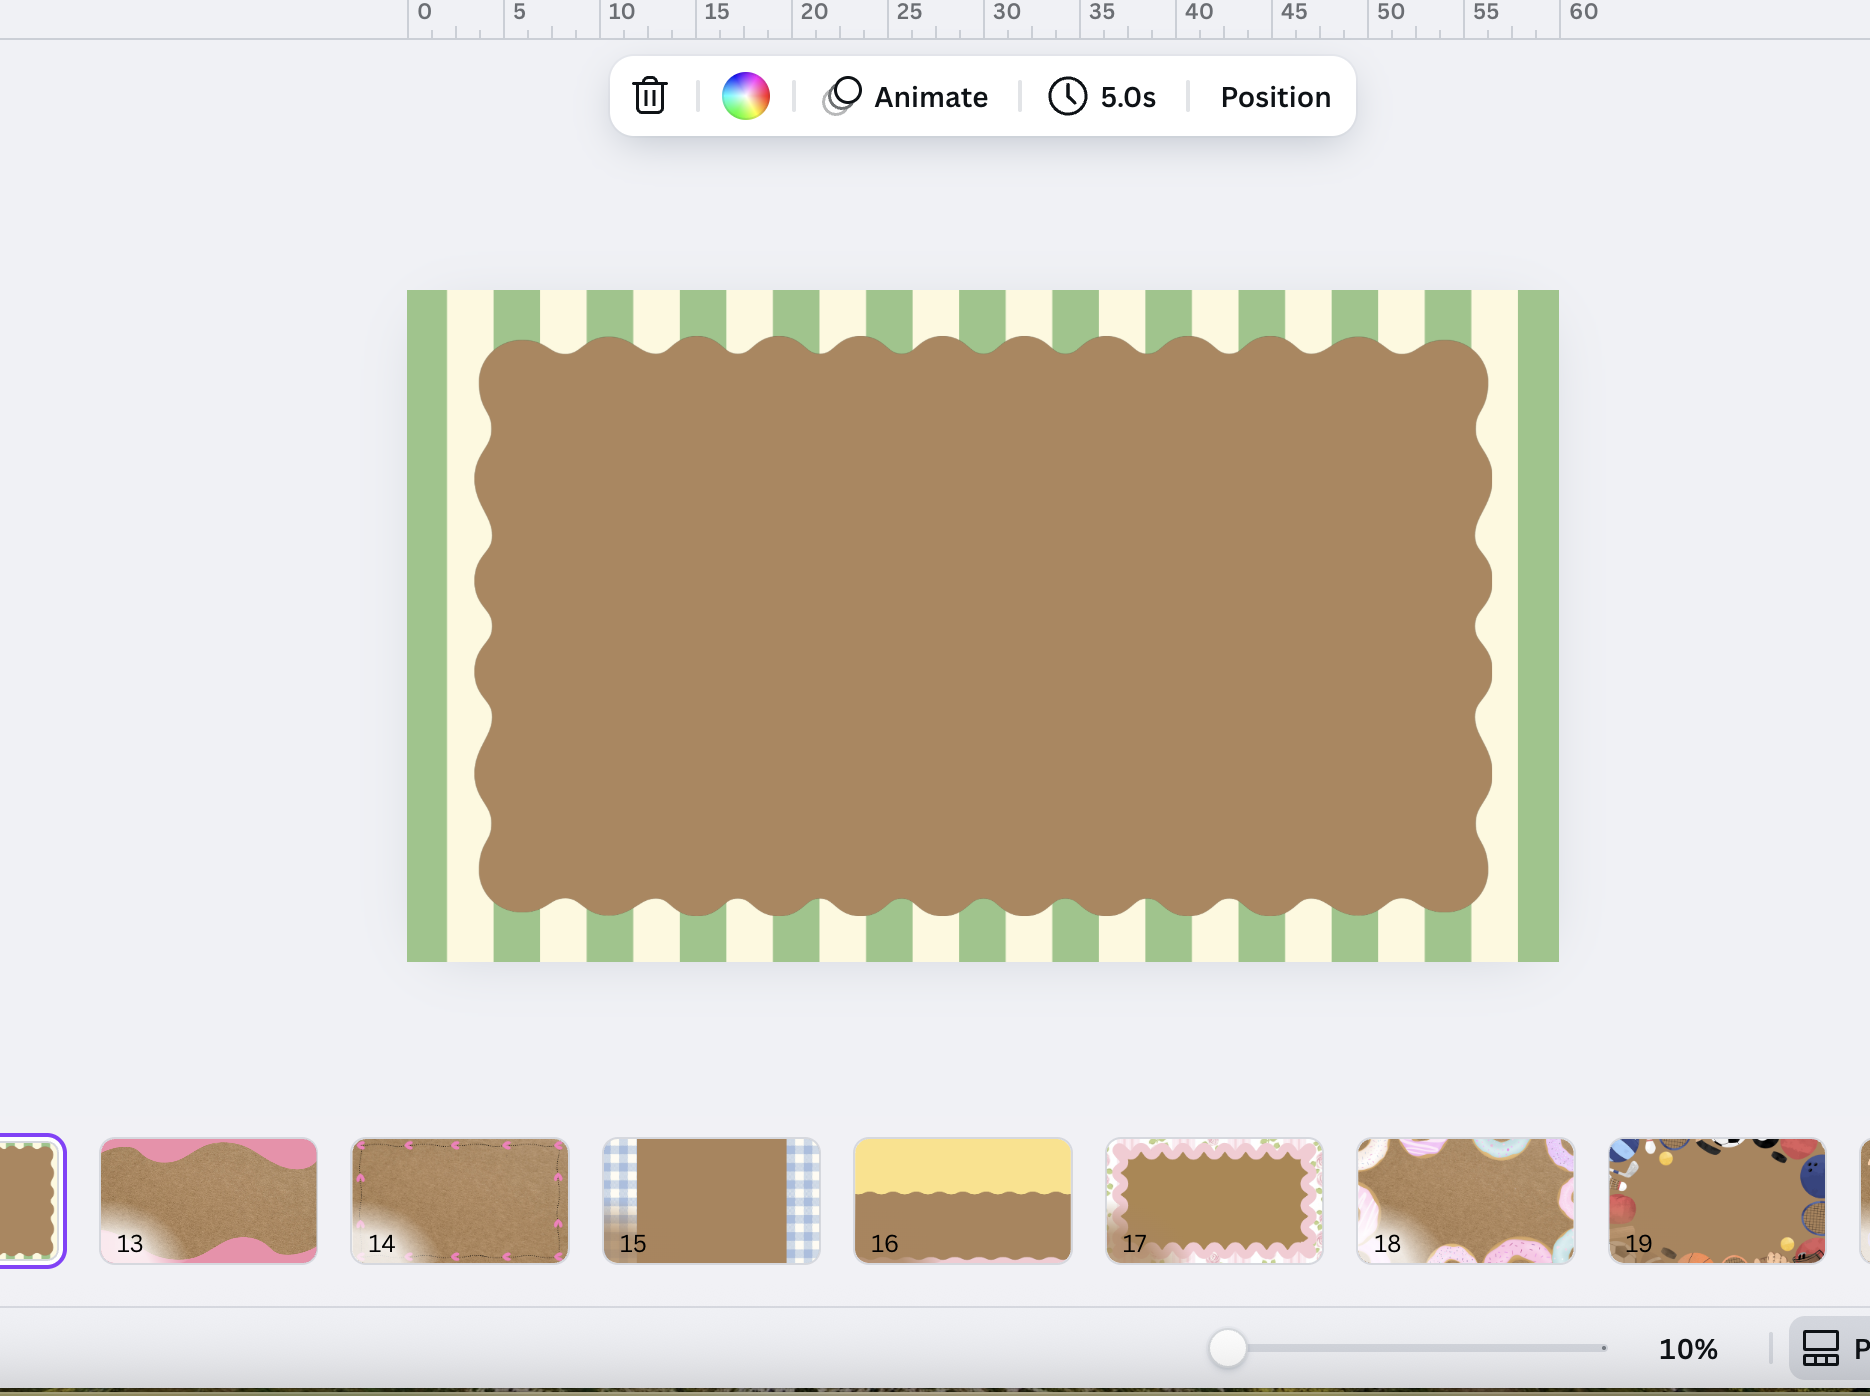Select page 14 thumbnail with dotted border
The image size is (1870, 1396).
[460, 1200]
